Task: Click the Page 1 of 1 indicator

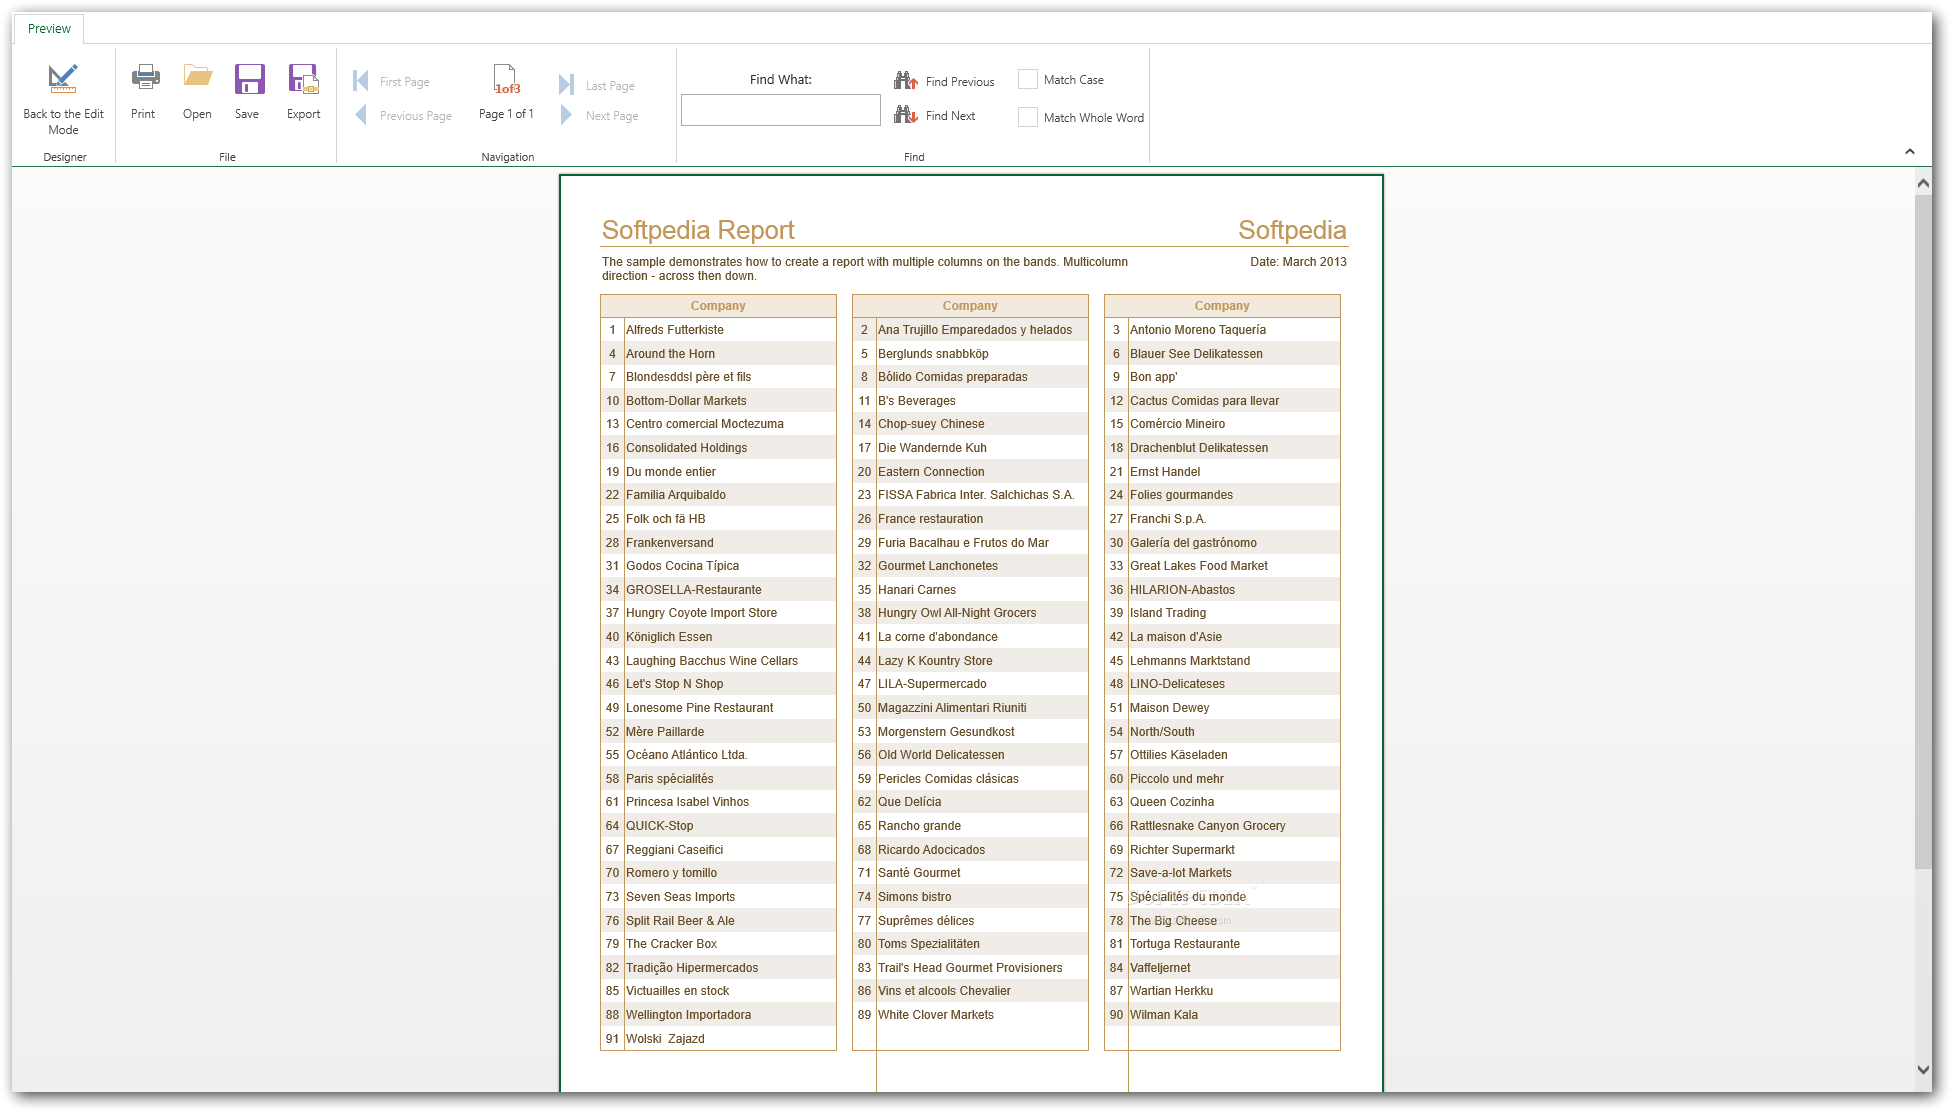Action: pos(506,92)
